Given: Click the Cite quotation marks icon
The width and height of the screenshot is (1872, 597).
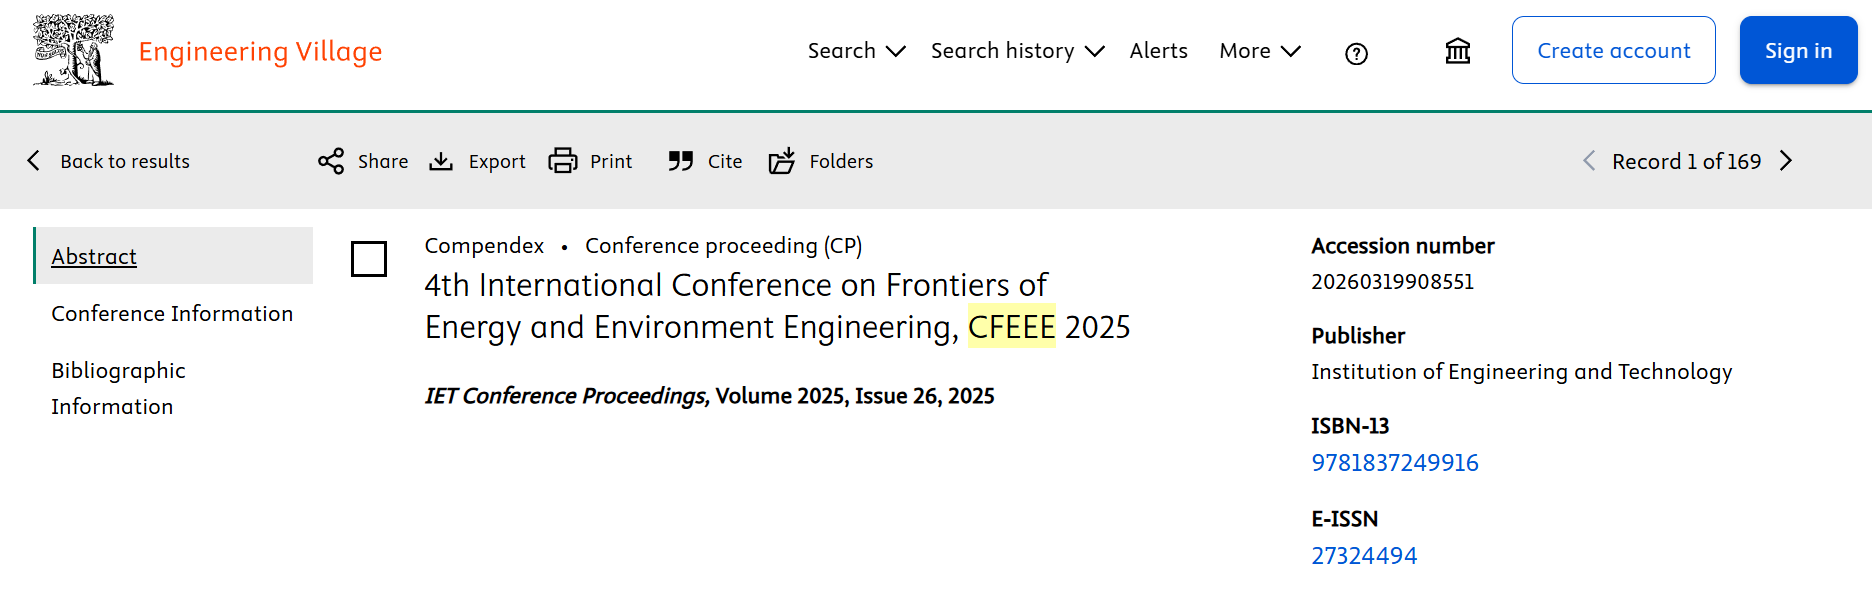Looking at the screenshot, I should pos(681,161).
